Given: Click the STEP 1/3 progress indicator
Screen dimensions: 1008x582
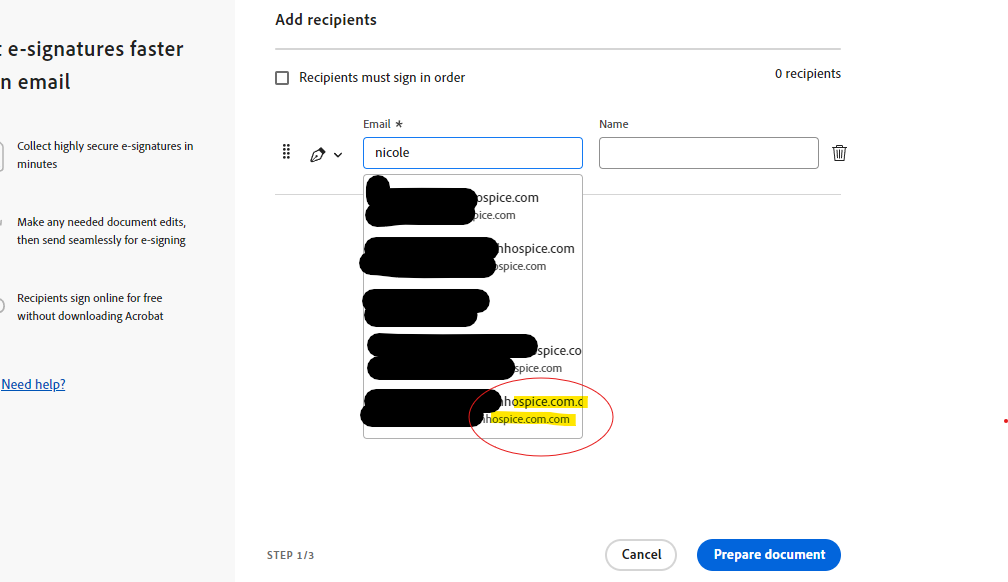Looking at the screenshot, I should click(x=290, y=555).
